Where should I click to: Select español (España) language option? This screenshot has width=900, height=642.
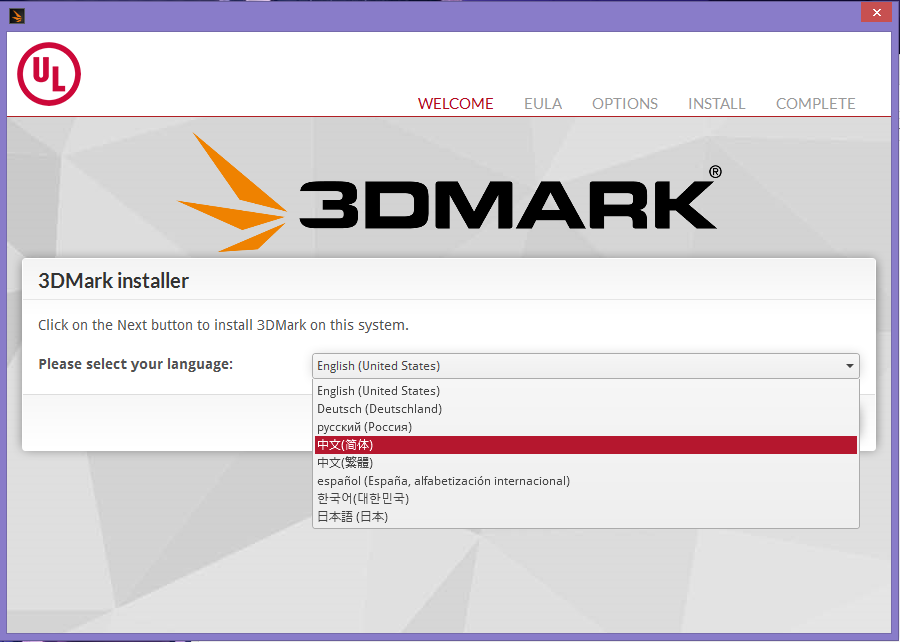coord(443,481)
